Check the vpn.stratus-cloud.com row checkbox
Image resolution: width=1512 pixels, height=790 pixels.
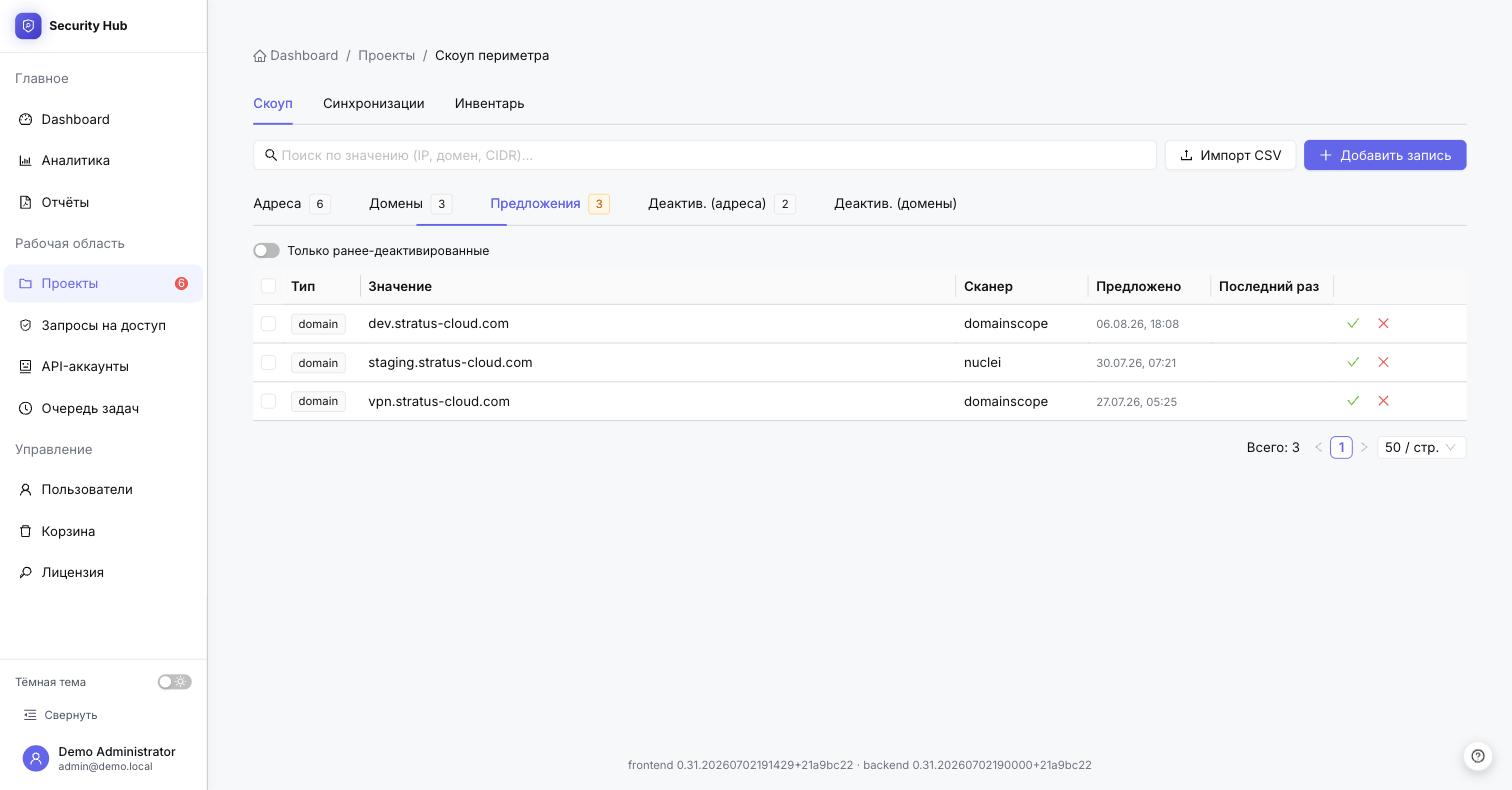268,401
